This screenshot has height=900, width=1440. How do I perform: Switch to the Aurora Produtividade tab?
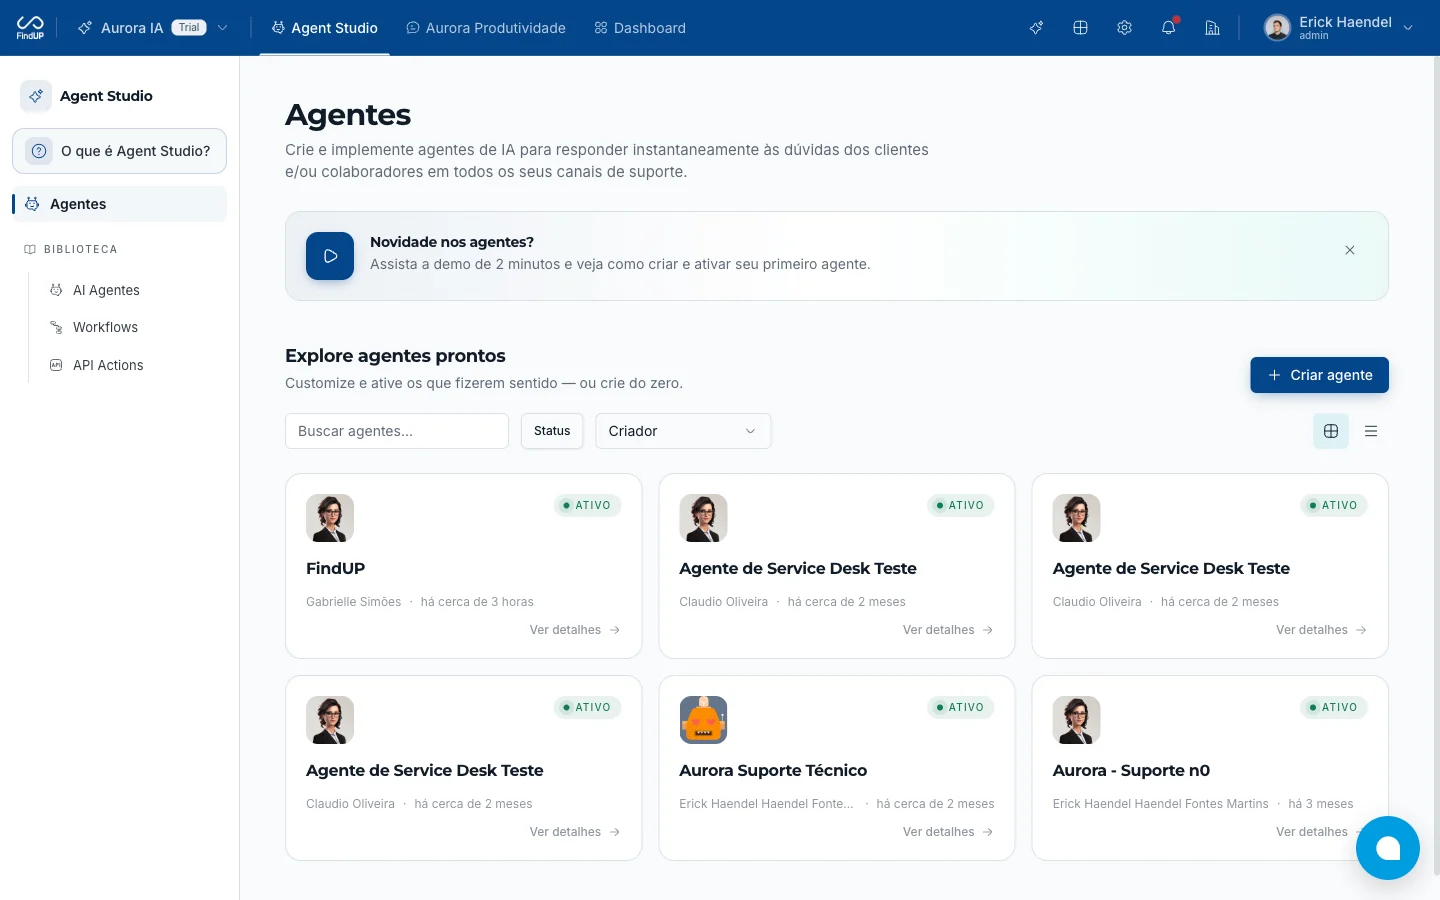pos(485,28)
